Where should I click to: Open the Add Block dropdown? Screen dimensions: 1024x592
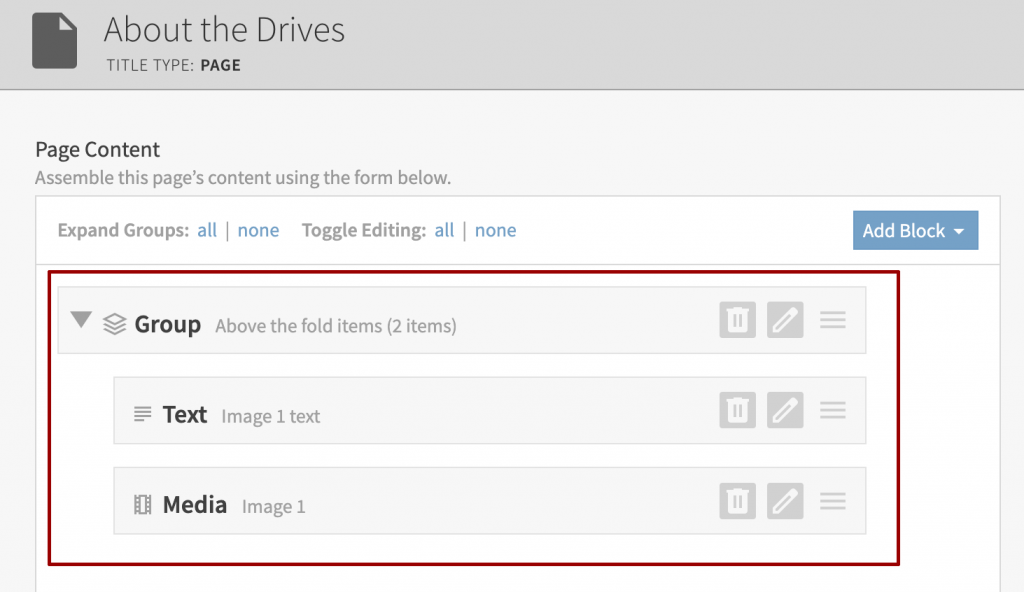pyautogui.click(x=915, y=230)
